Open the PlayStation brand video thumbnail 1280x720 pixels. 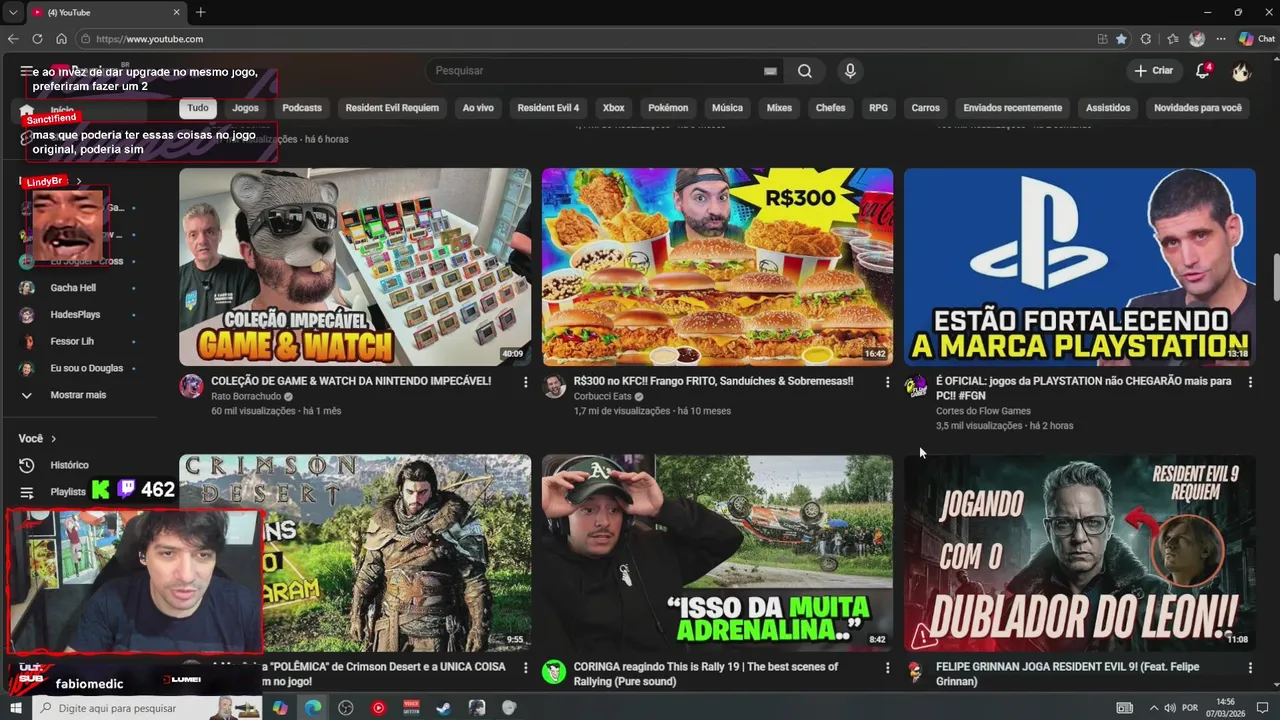pyautogui.click(x=1080, y=267)
